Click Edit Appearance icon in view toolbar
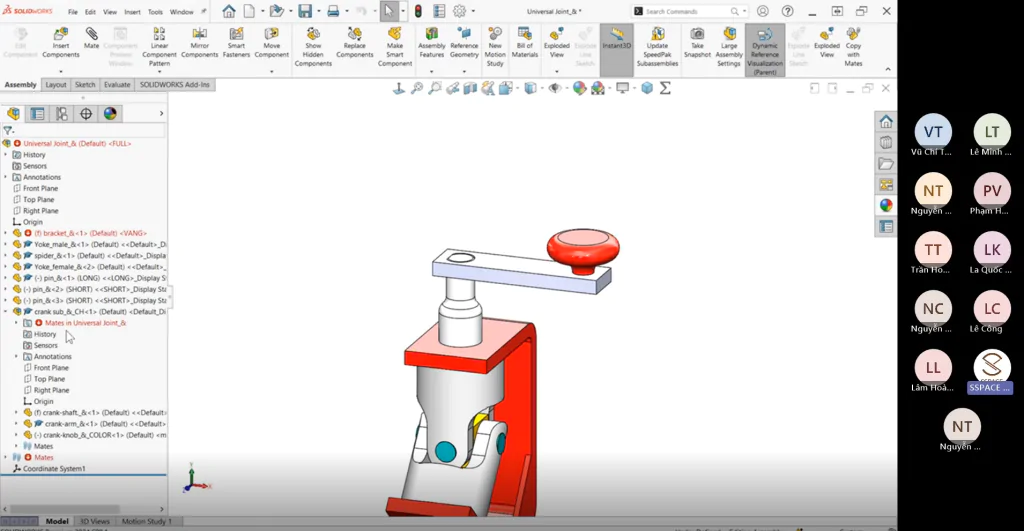Screen dimensions: 1024x531 point(579,88)
